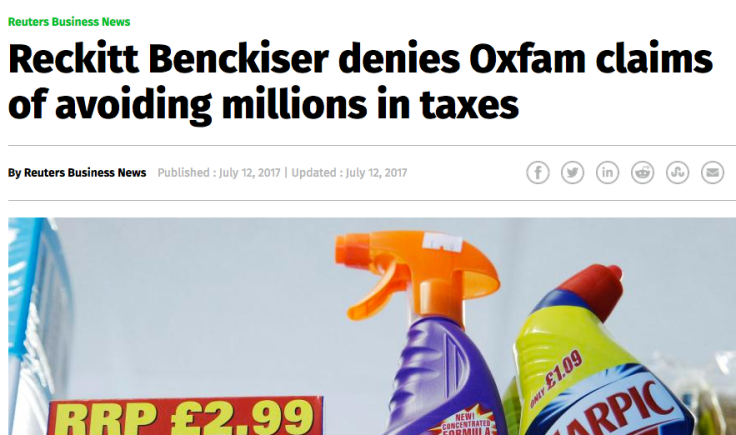
Task: Open the article's cleaning products photo
Action: tap(372, 326)
